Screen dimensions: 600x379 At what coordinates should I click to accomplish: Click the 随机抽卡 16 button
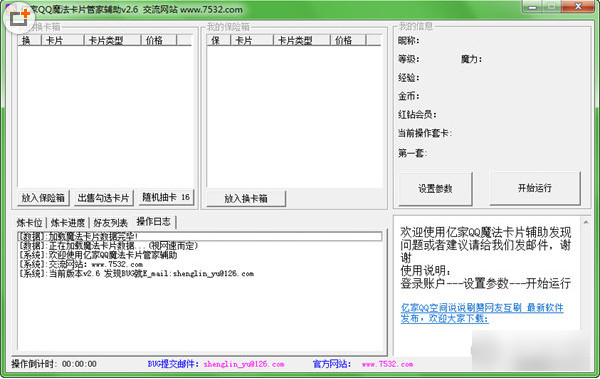click(166, 198)
